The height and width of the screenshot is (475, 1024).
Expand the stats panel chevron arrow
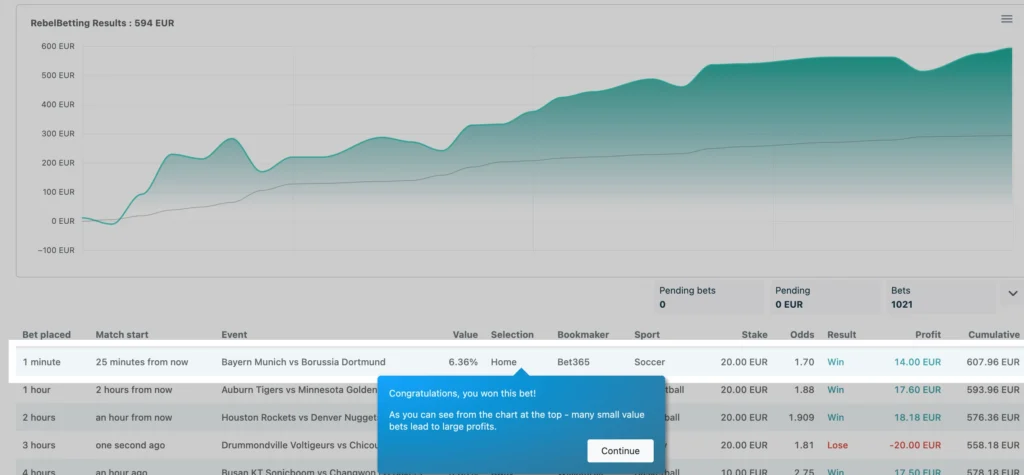[1013, 294]
